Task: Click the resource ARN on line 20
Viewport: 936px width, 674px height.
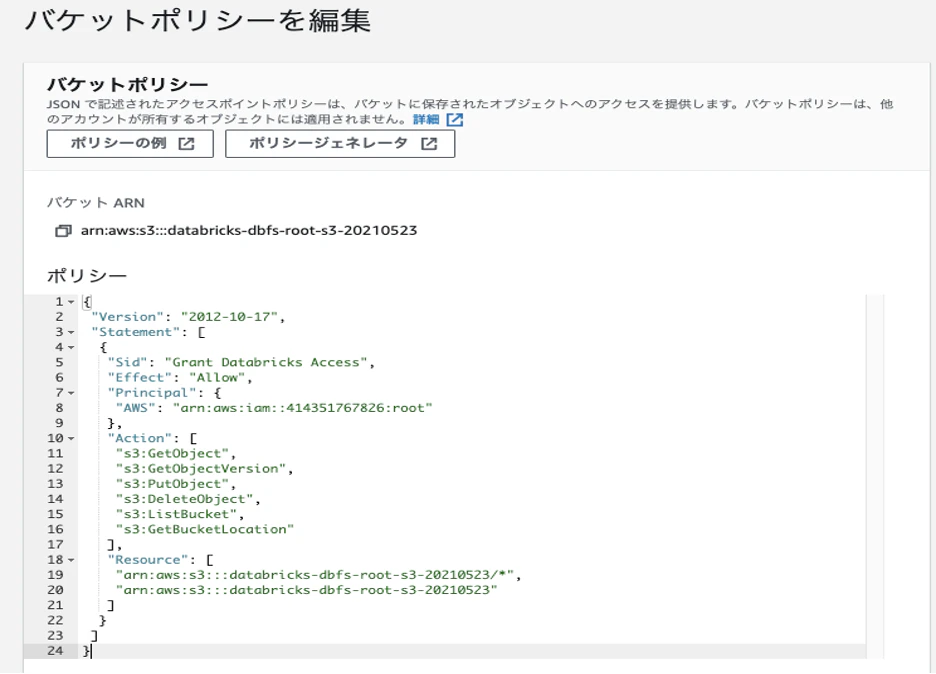Action: [307, 590]
